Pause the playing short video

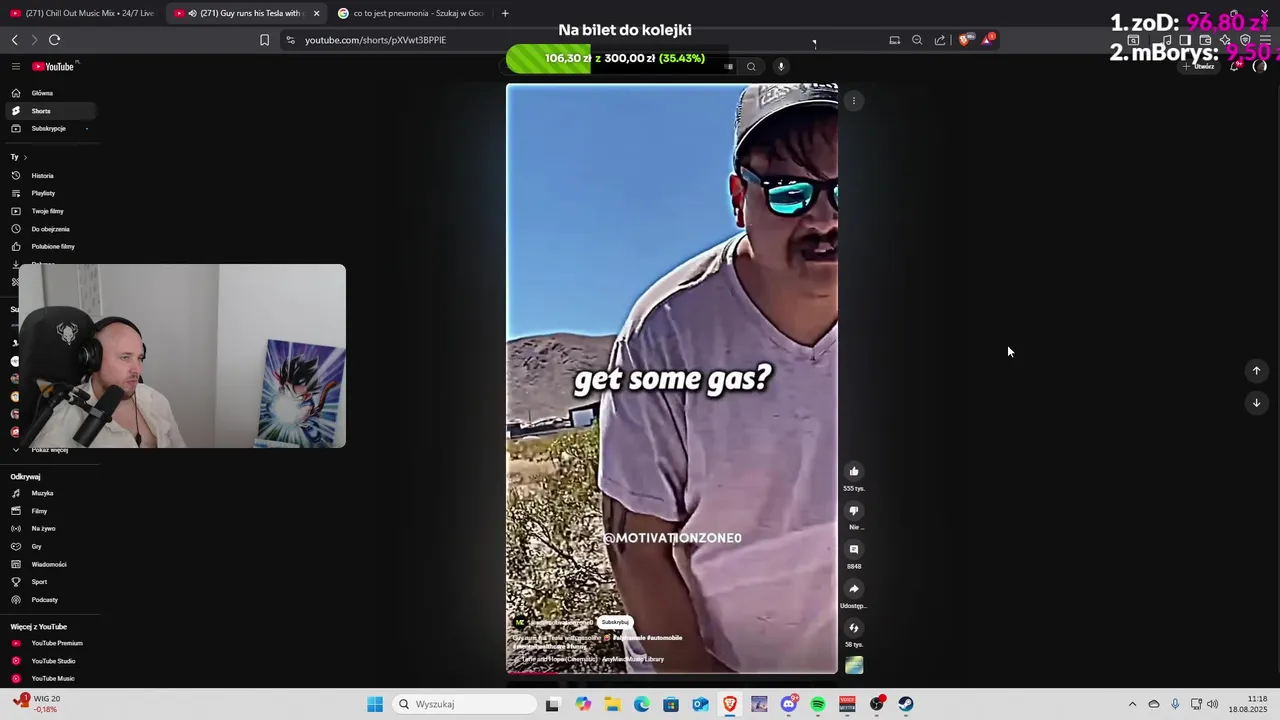pyautogui.click(x=672, y=378)
